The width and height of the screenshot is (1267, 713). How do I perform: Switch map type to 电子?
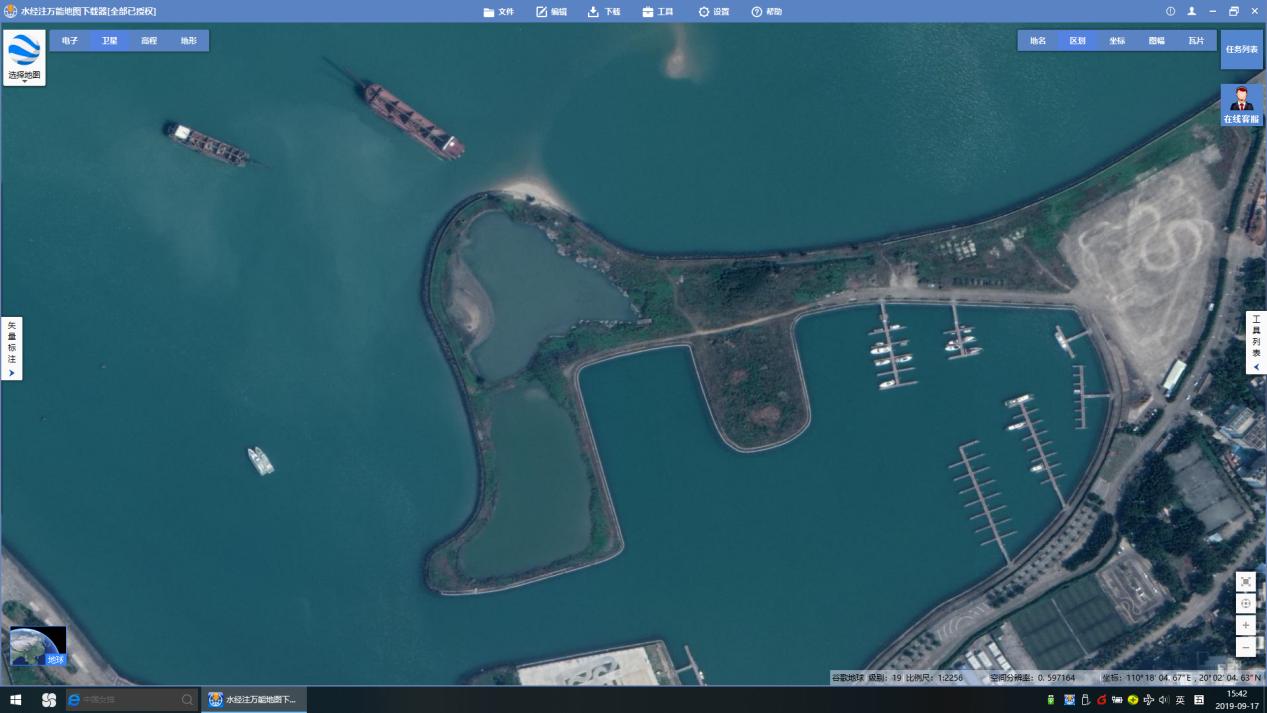69,41
